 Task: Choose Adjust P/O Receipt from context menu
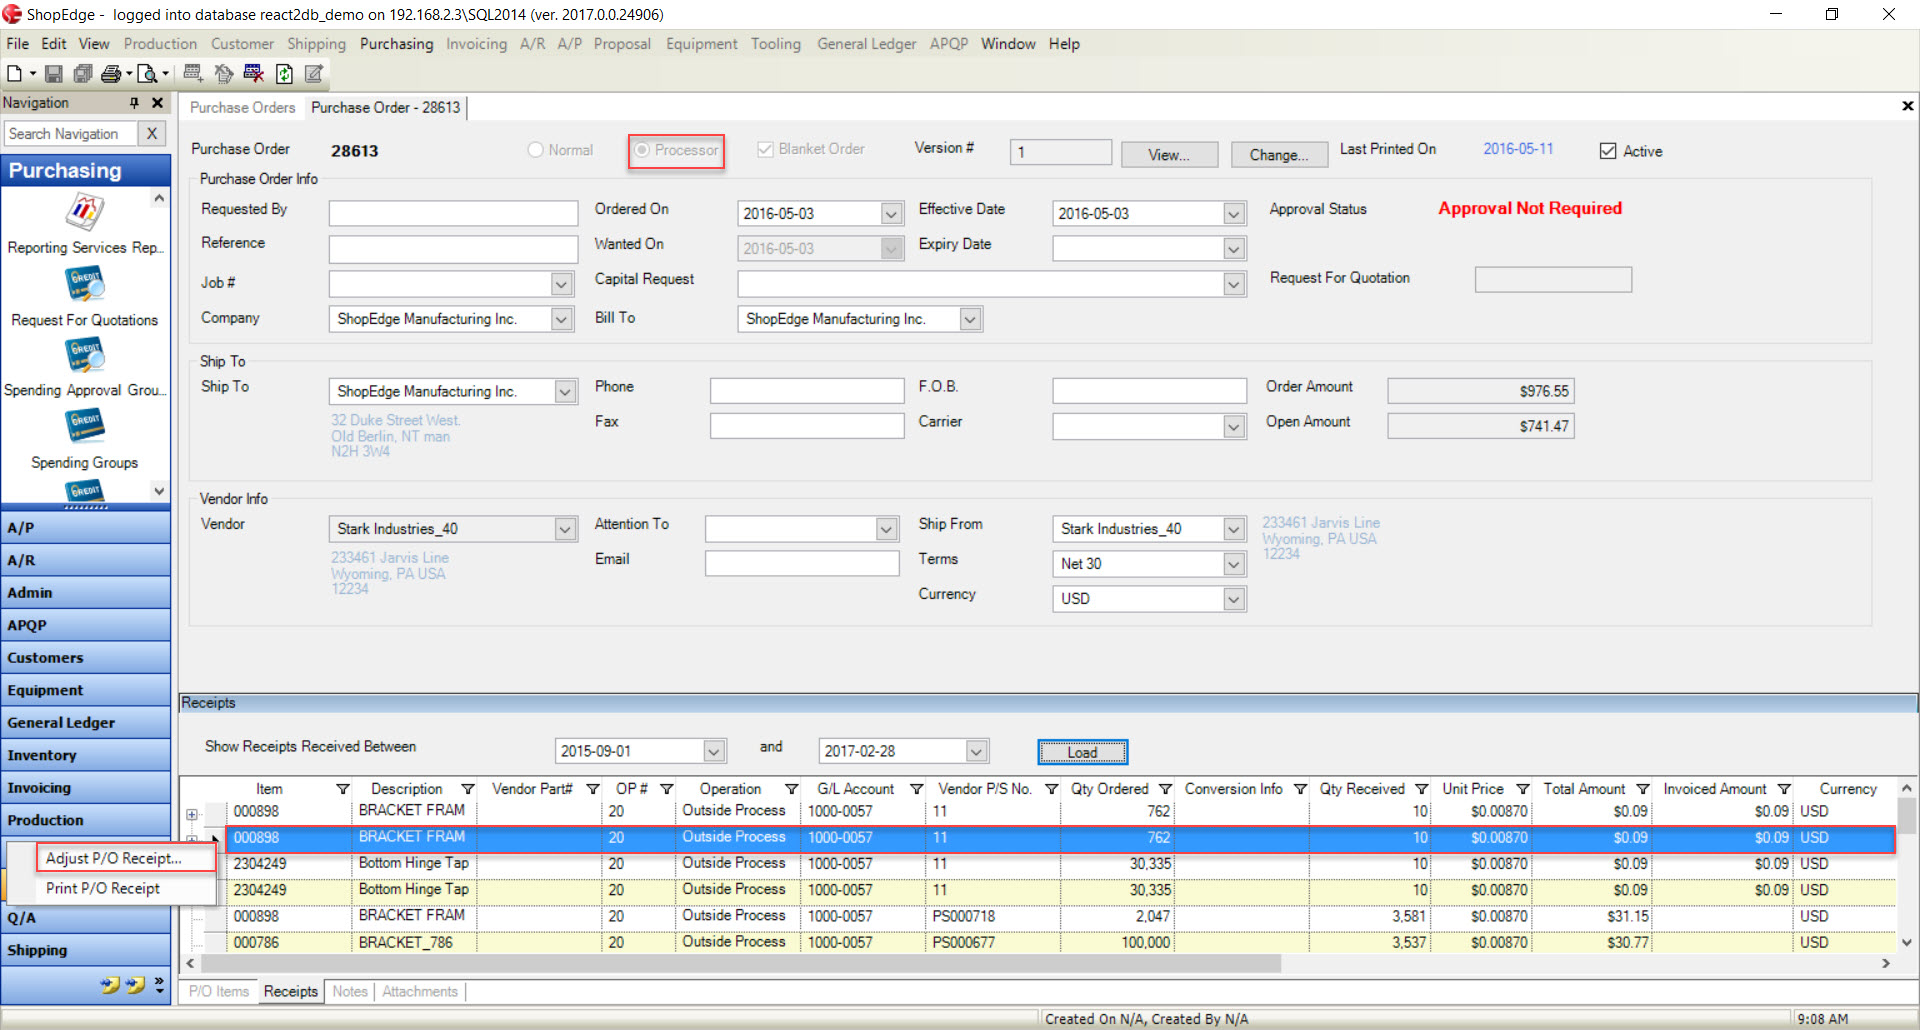(113, 858)
